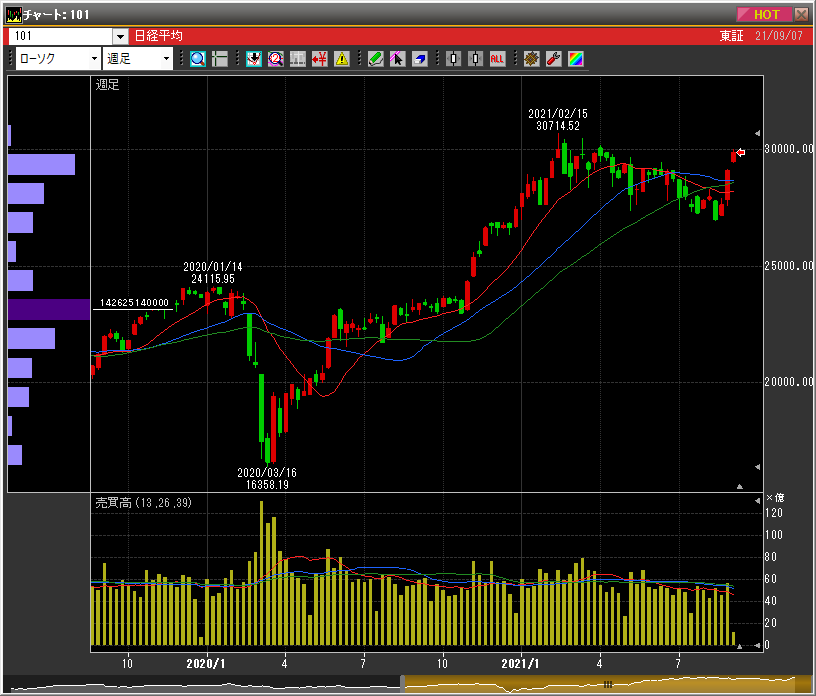Screen dimensions: 816x696
Task: Open the 週足 timeframe dropdown
Action: click(167, 59)
